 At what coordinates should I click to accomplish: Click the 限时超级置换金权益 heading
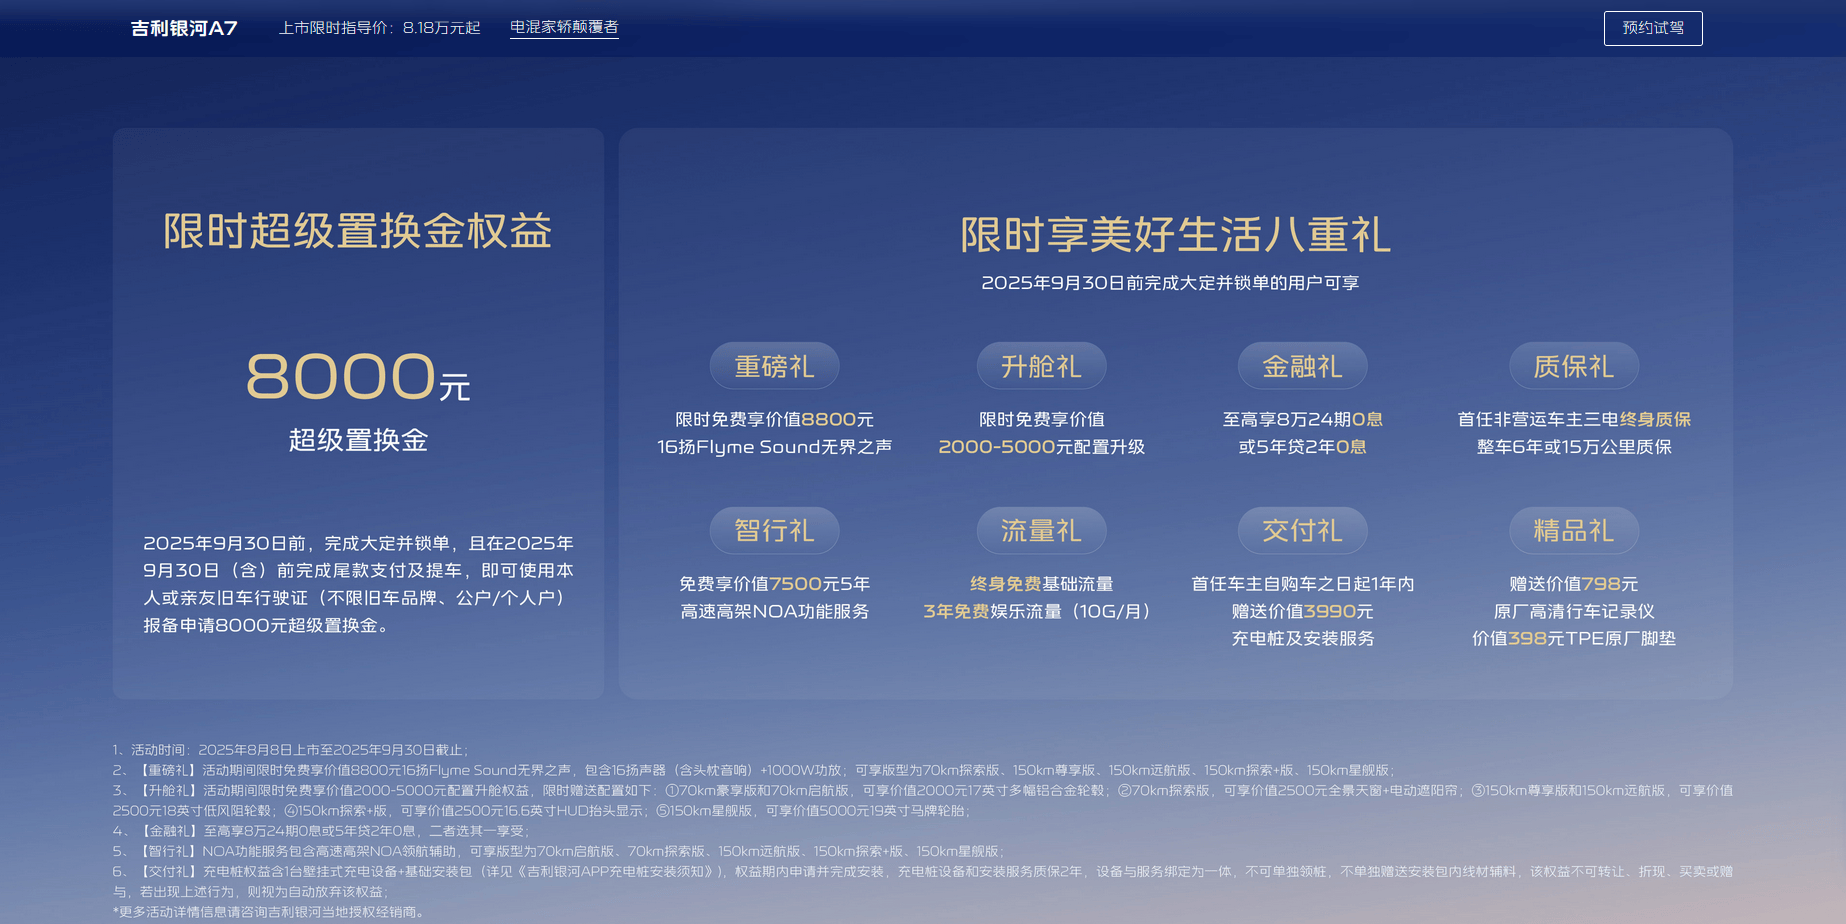pyautogui.click(x=358, y=231)
